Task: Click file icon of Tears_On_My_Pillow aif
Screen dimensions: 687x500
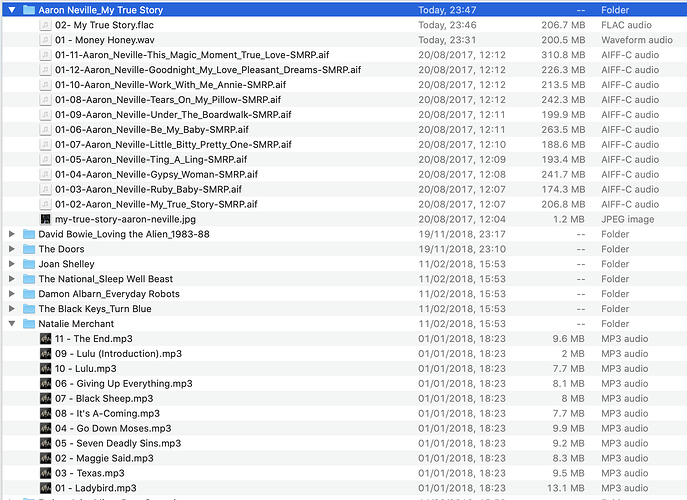Action: [45, 99]
